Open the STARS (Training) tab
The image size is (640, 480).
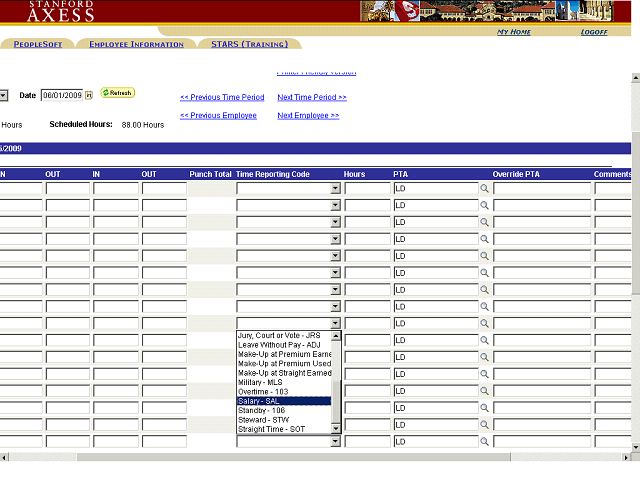pos(249,44)
